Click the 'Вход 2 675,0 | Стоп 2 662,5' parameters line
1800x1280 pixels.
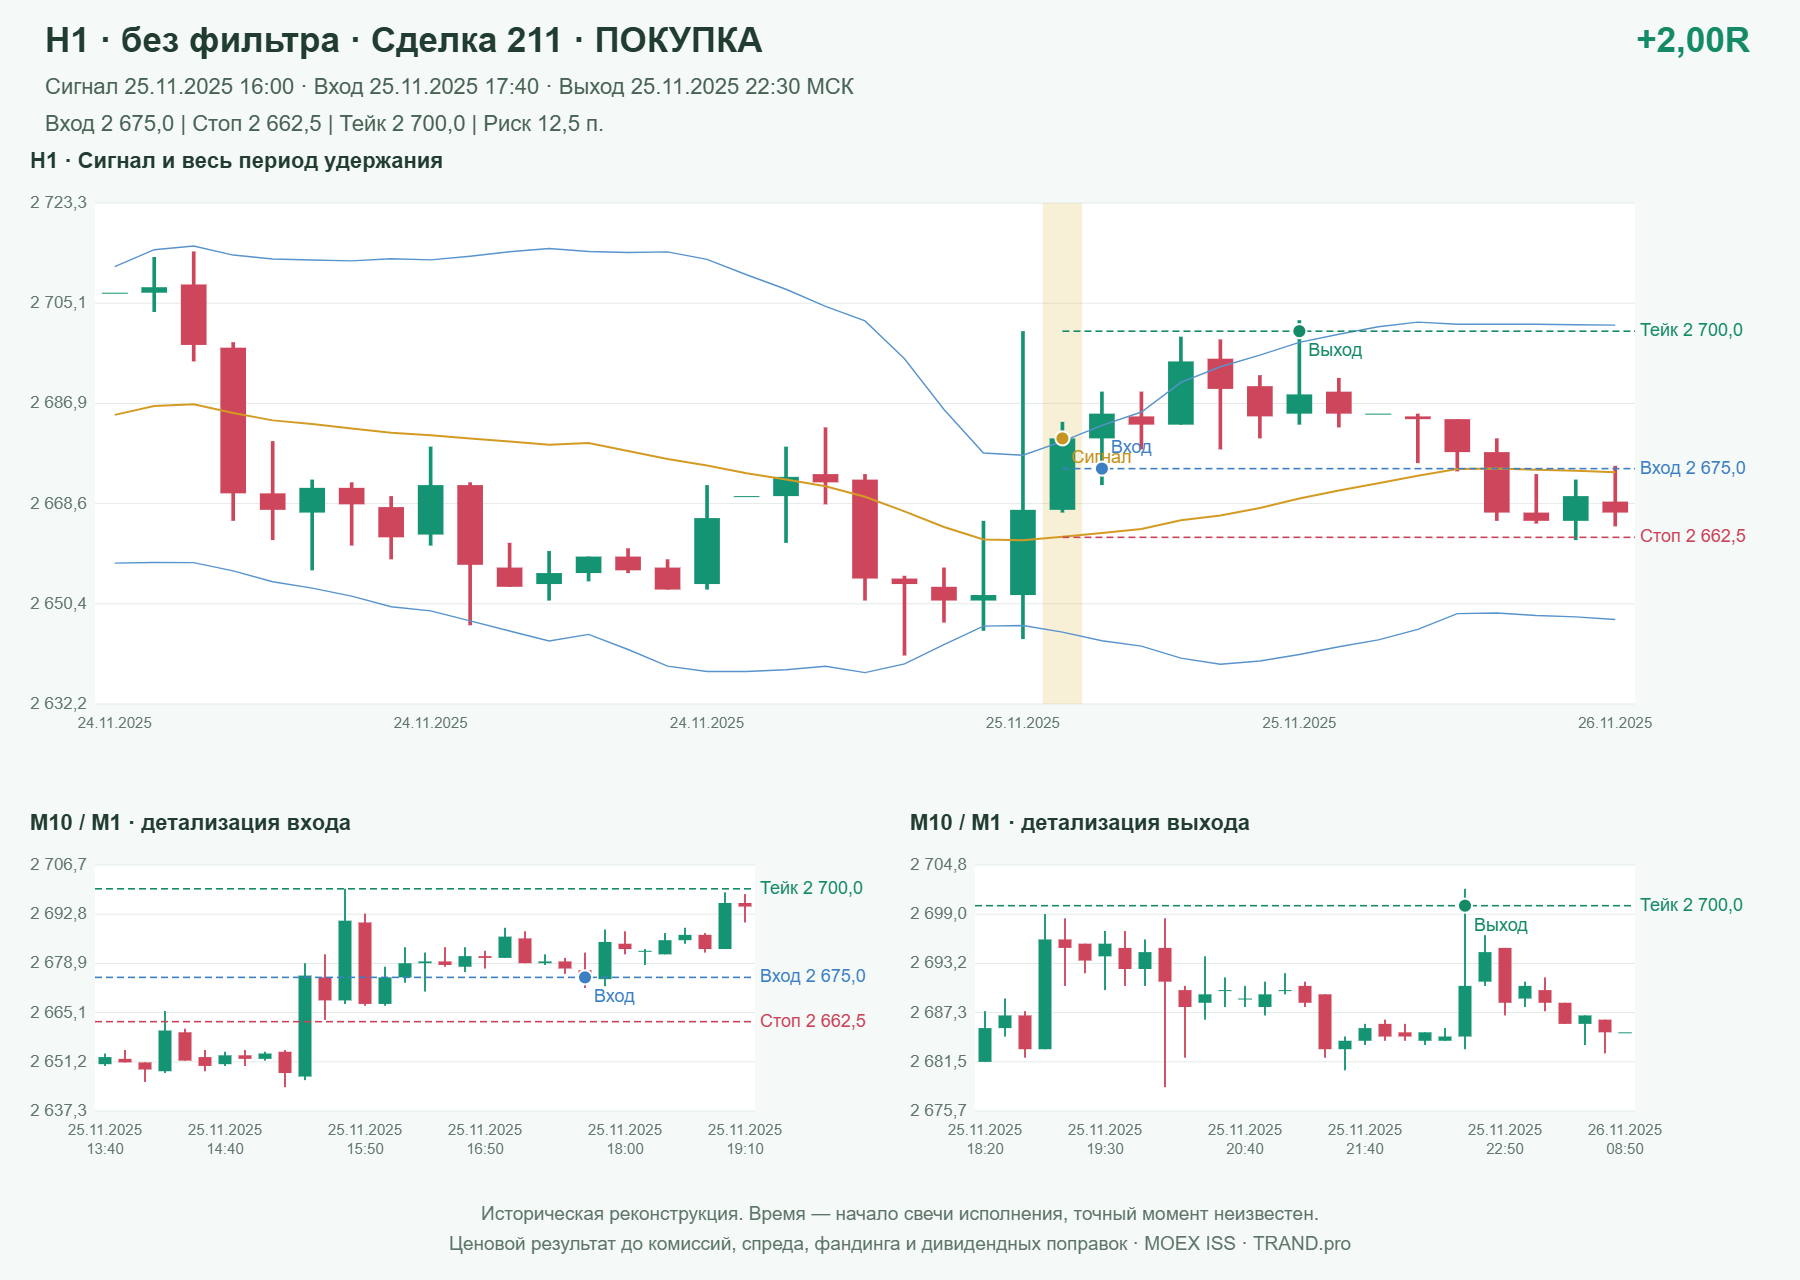[324, 124]
